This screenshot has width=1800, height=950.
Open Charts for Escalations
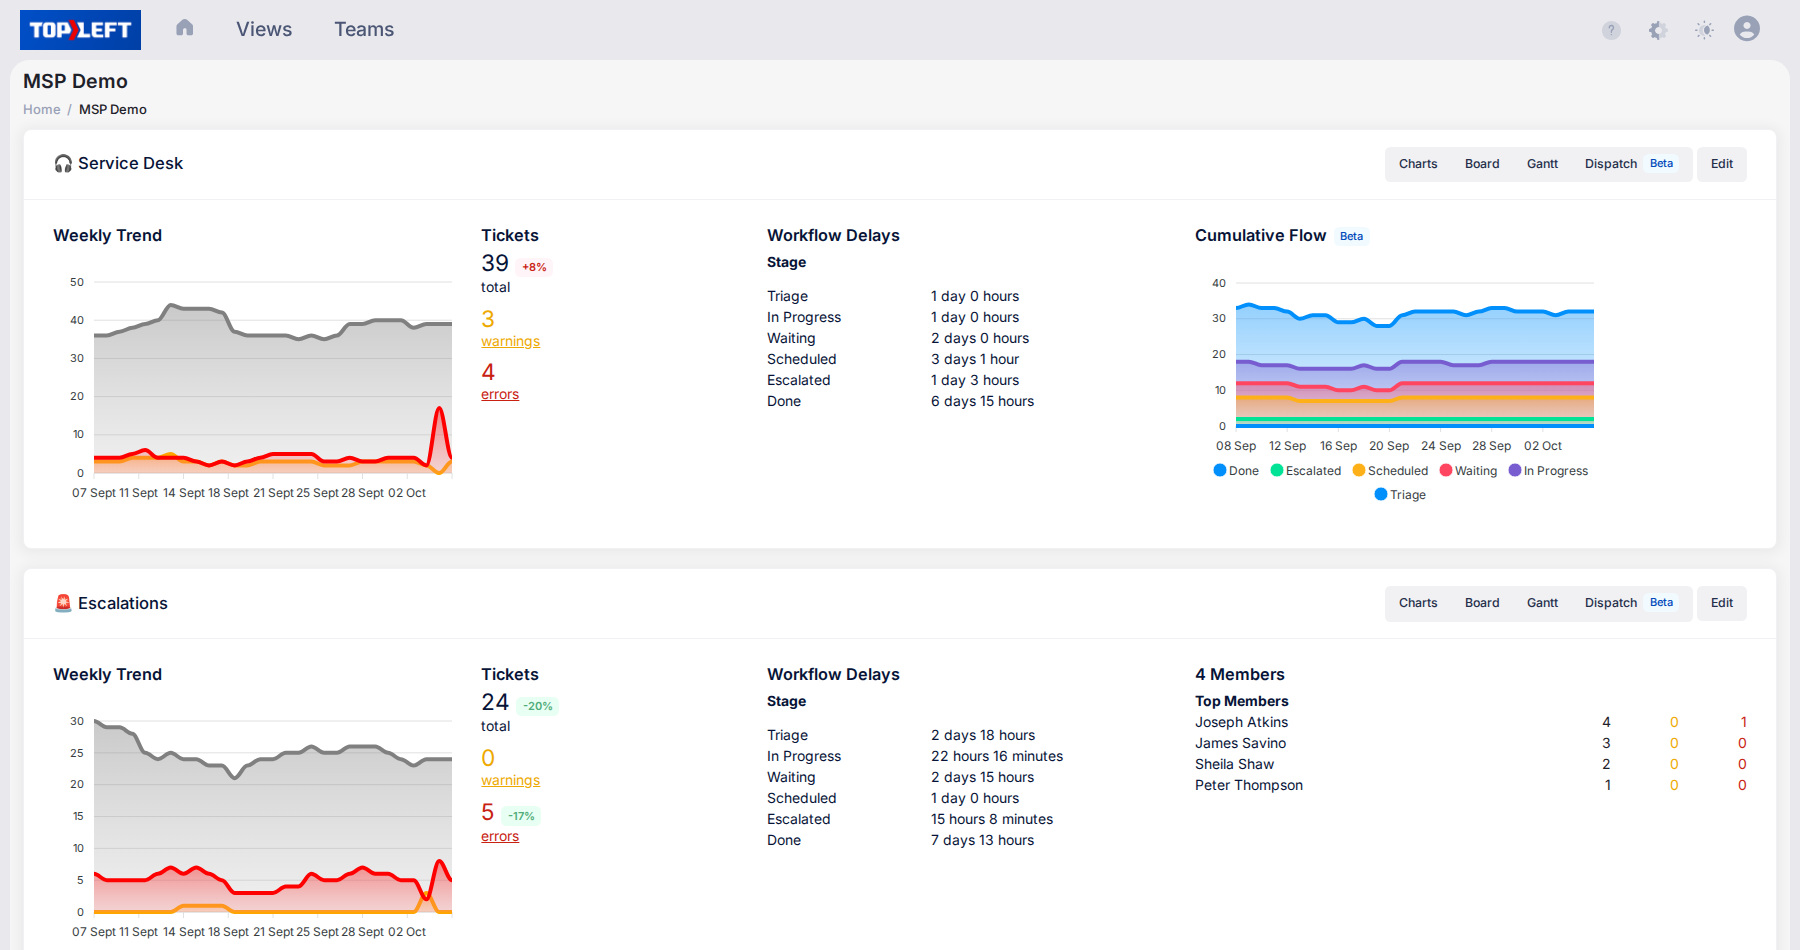pos(1418,603)
